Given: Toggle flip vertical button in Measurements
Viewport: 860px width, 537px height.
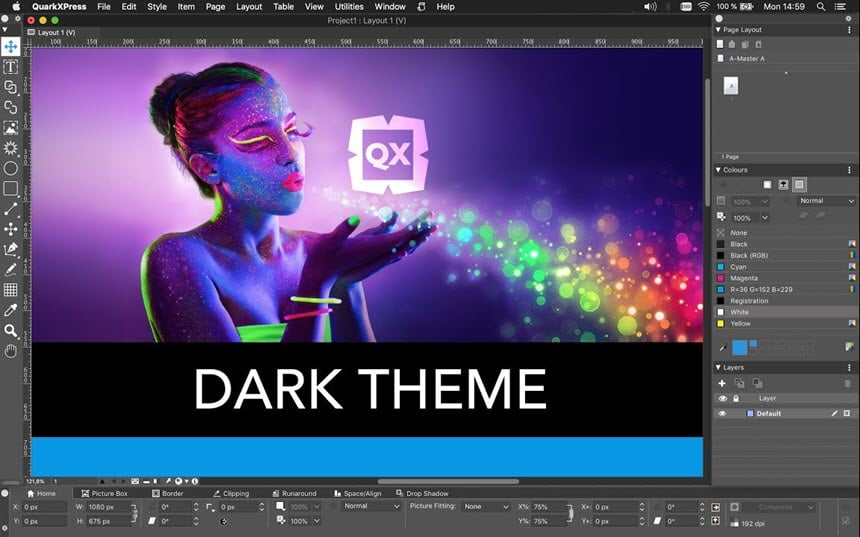Looking at the screenshot, I should (x=716, y=521).
